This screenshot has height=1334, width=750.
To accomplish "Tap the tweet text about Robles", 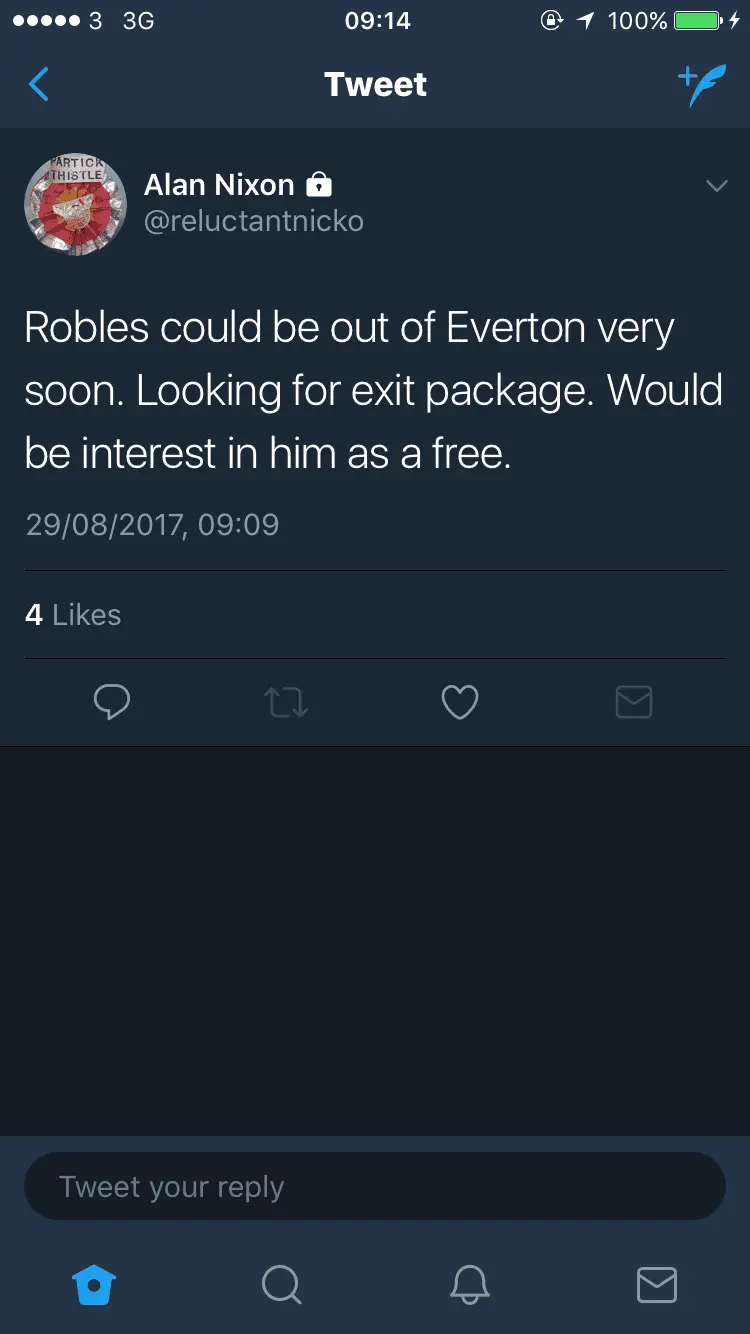I will pyautogui.click(x=373, y=390).
